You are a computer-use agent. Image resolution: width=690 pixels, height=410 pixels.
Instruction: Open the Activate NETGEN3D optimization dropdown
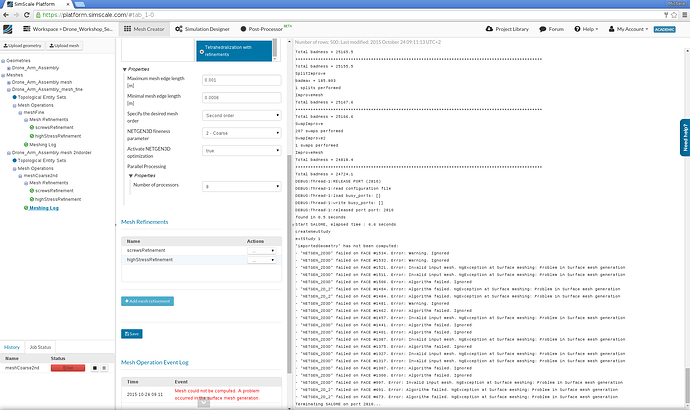(242, 150)
